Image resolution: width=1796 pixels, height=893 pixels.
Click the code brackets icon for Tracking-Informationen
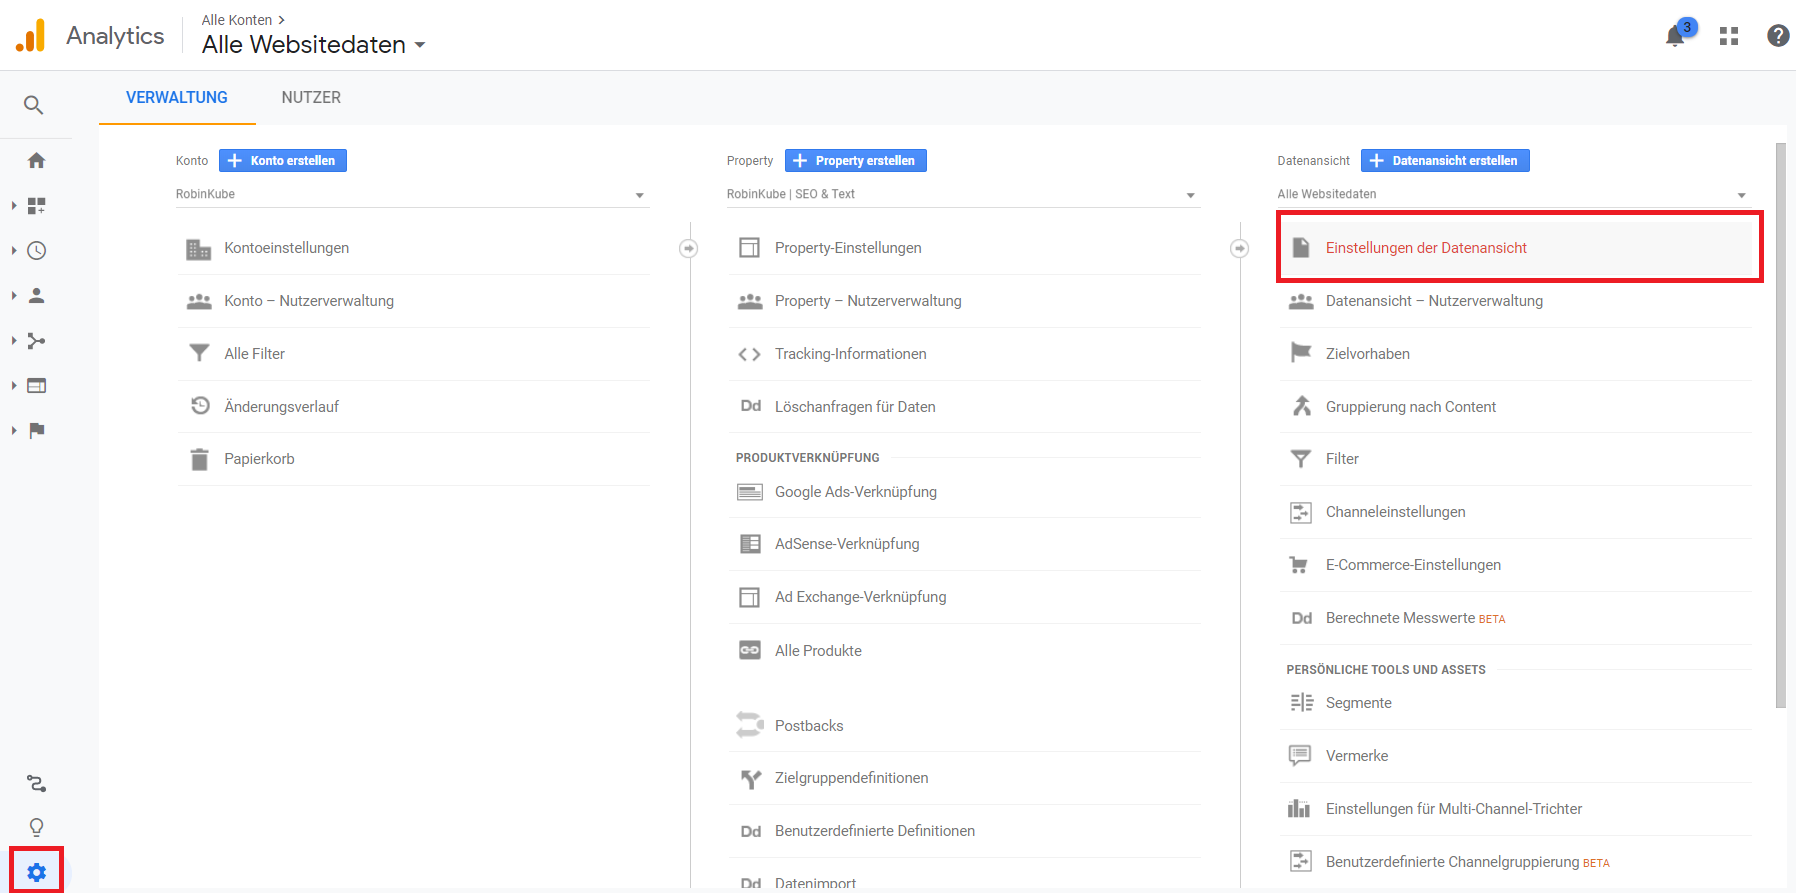tap(749, 354)
